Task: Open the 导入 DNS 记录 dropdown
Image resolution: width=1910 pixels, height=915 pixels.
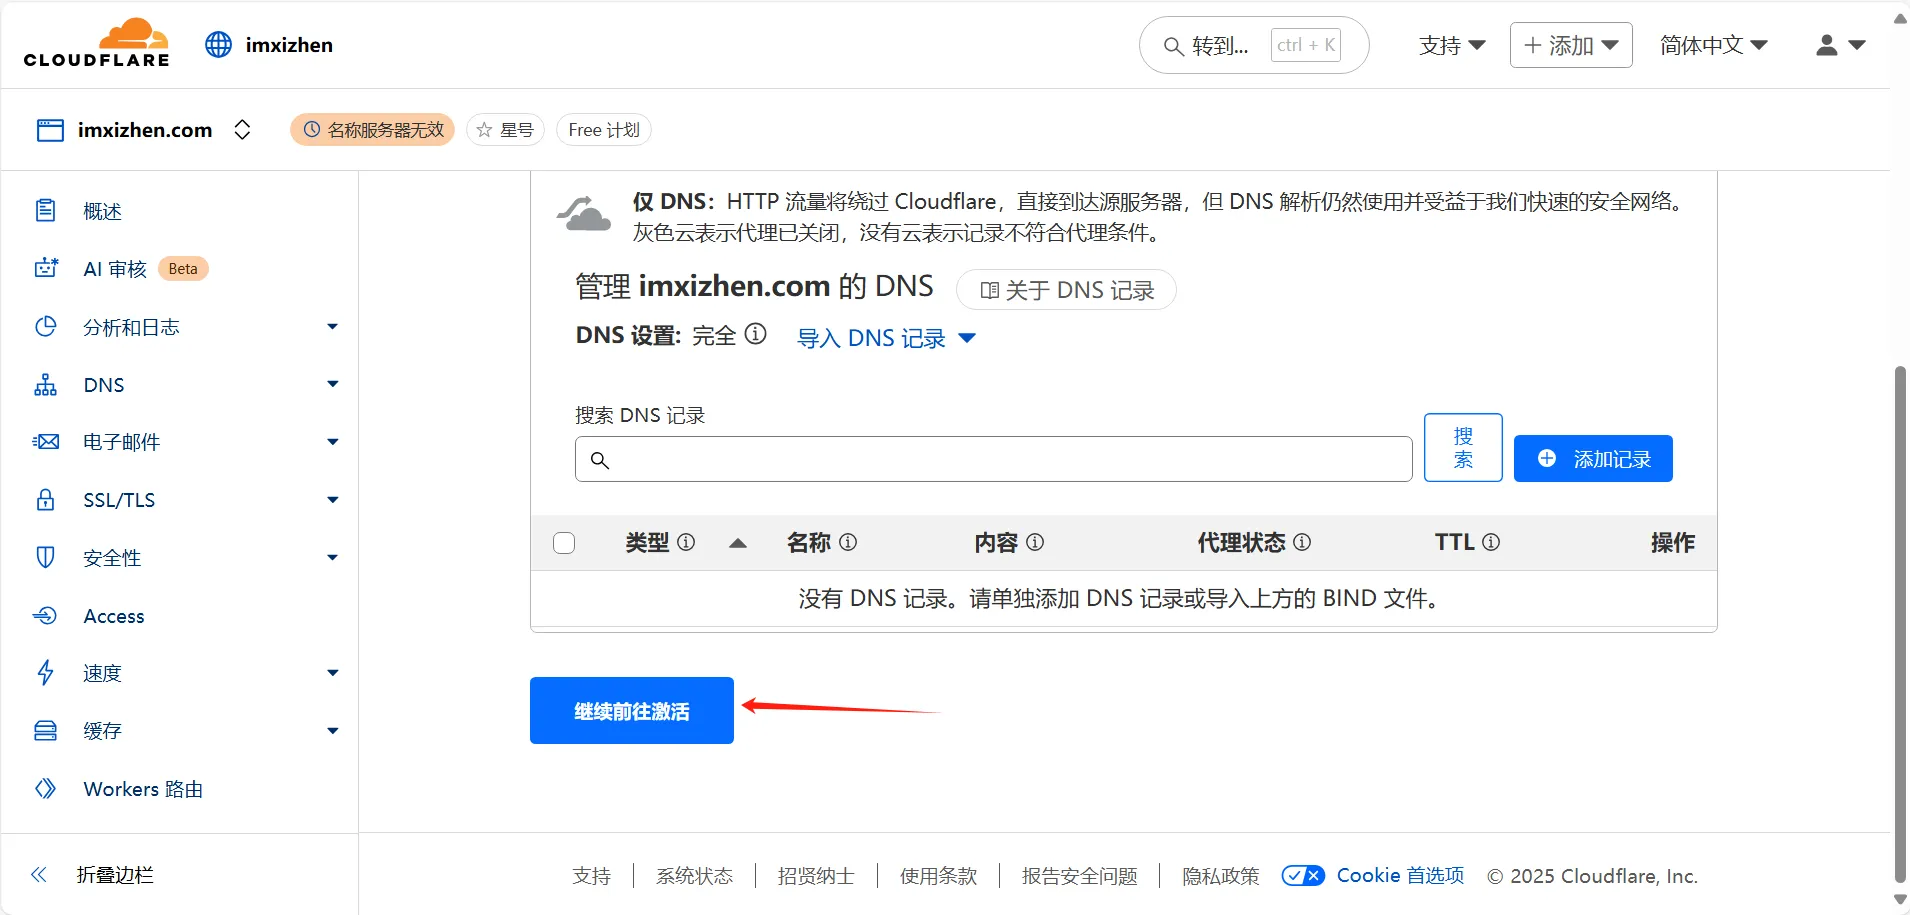Action: coord(886,338)
